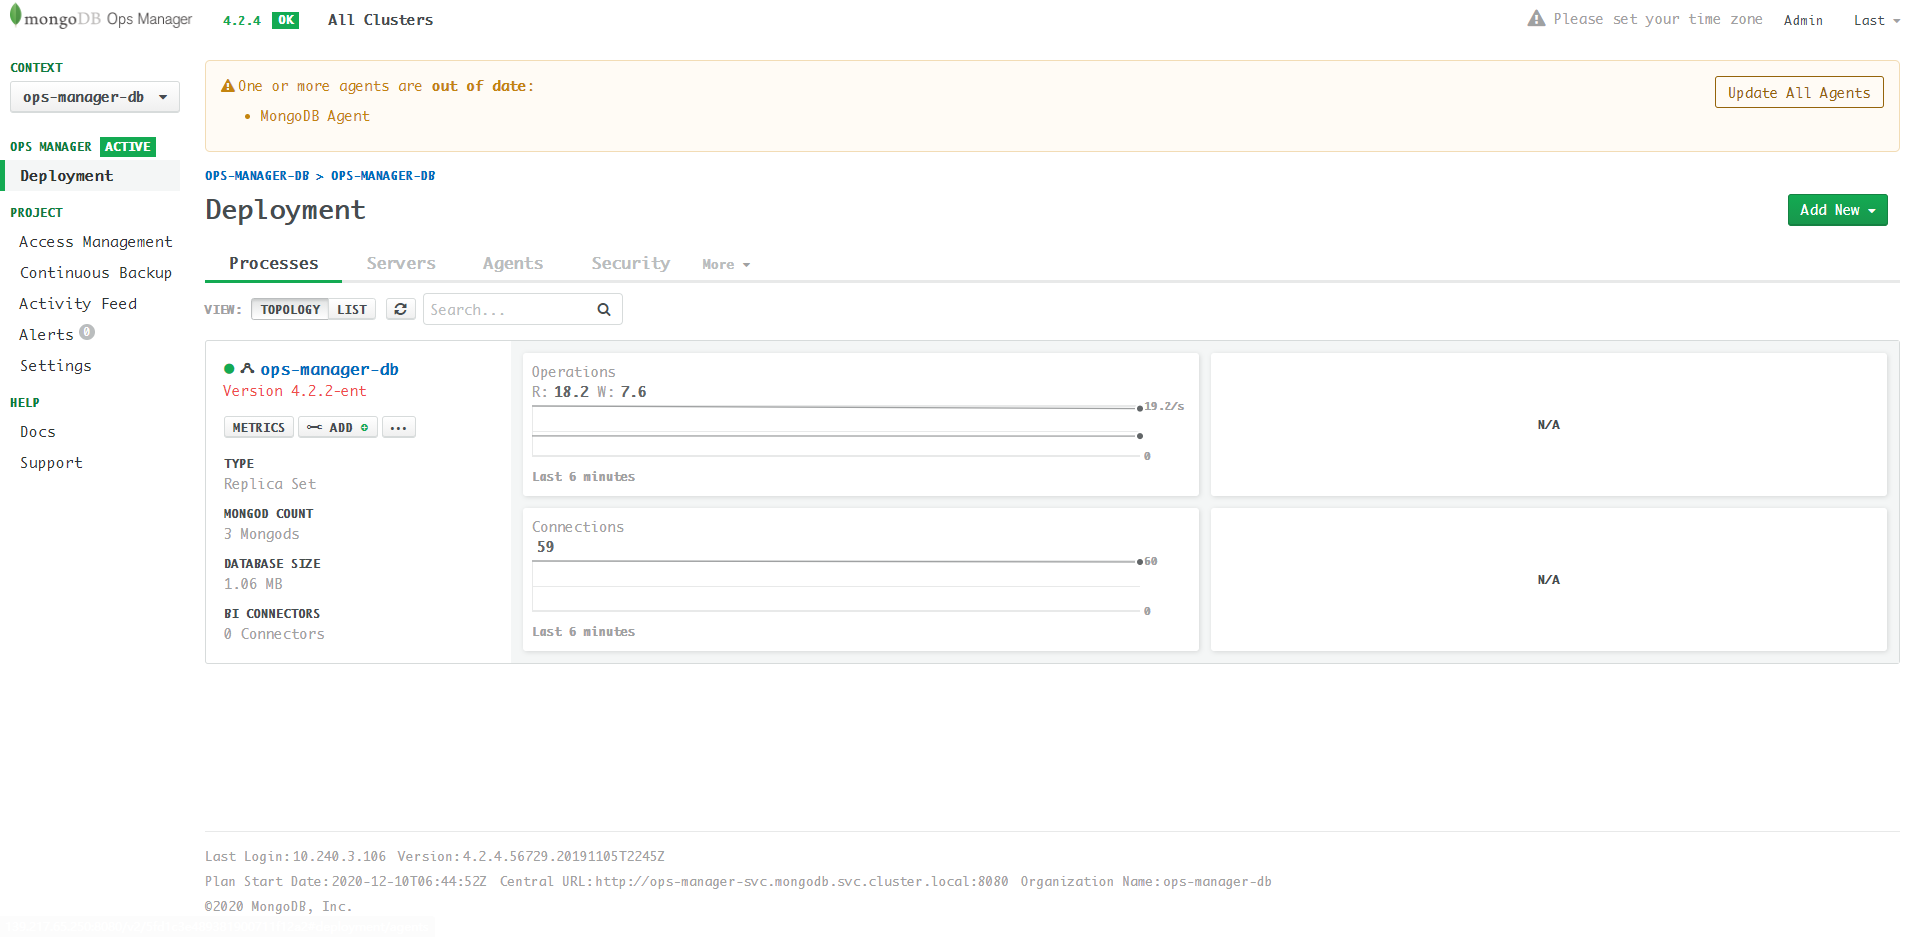Open Continuous Backup from the sidebar
Screen dimensions: 1920x937
point(95,272)
